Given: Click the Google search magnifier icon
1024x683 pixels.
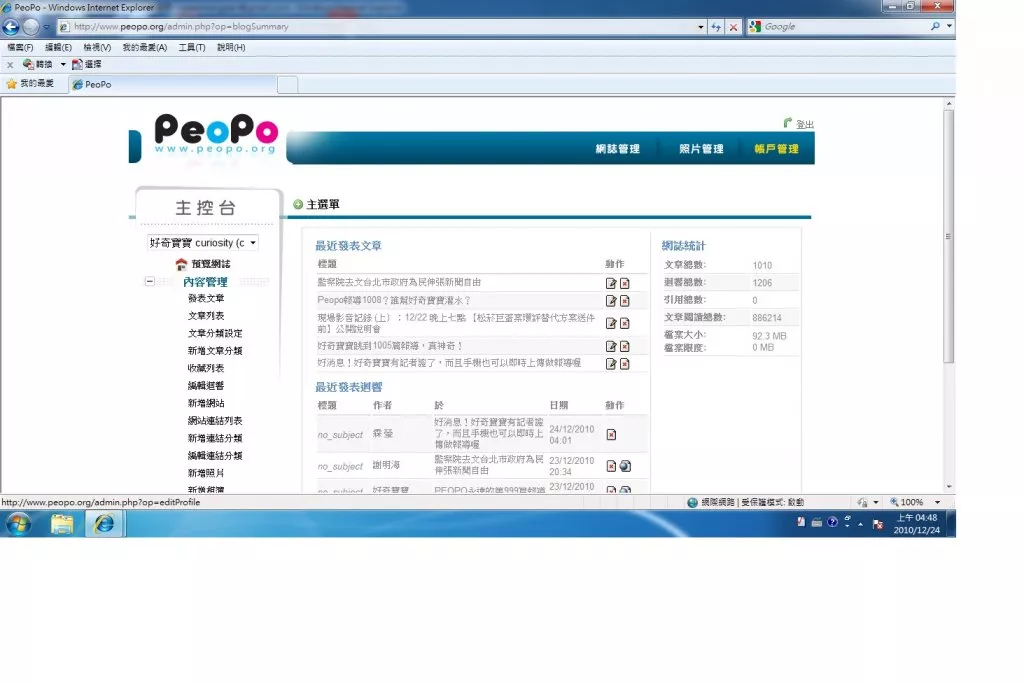Looking at the screenshot, I should 935,26.
